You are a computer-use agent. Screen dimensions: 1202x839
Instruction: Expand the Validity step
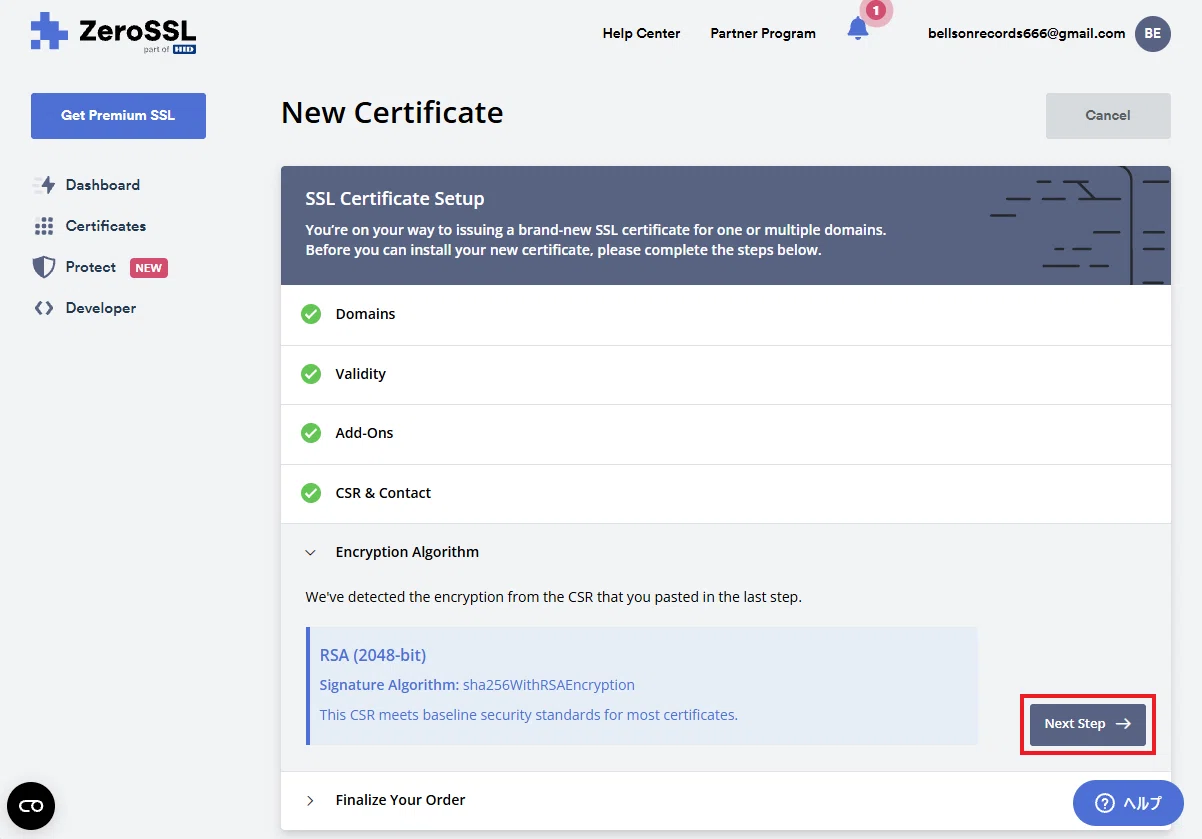click(x=726, y=374)
